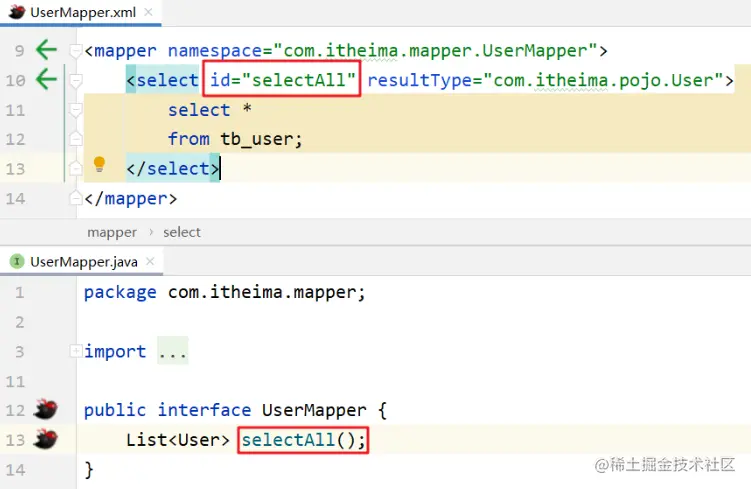
Task: Click the 'from tb_user;' SQL text
Action: [235, 139]
